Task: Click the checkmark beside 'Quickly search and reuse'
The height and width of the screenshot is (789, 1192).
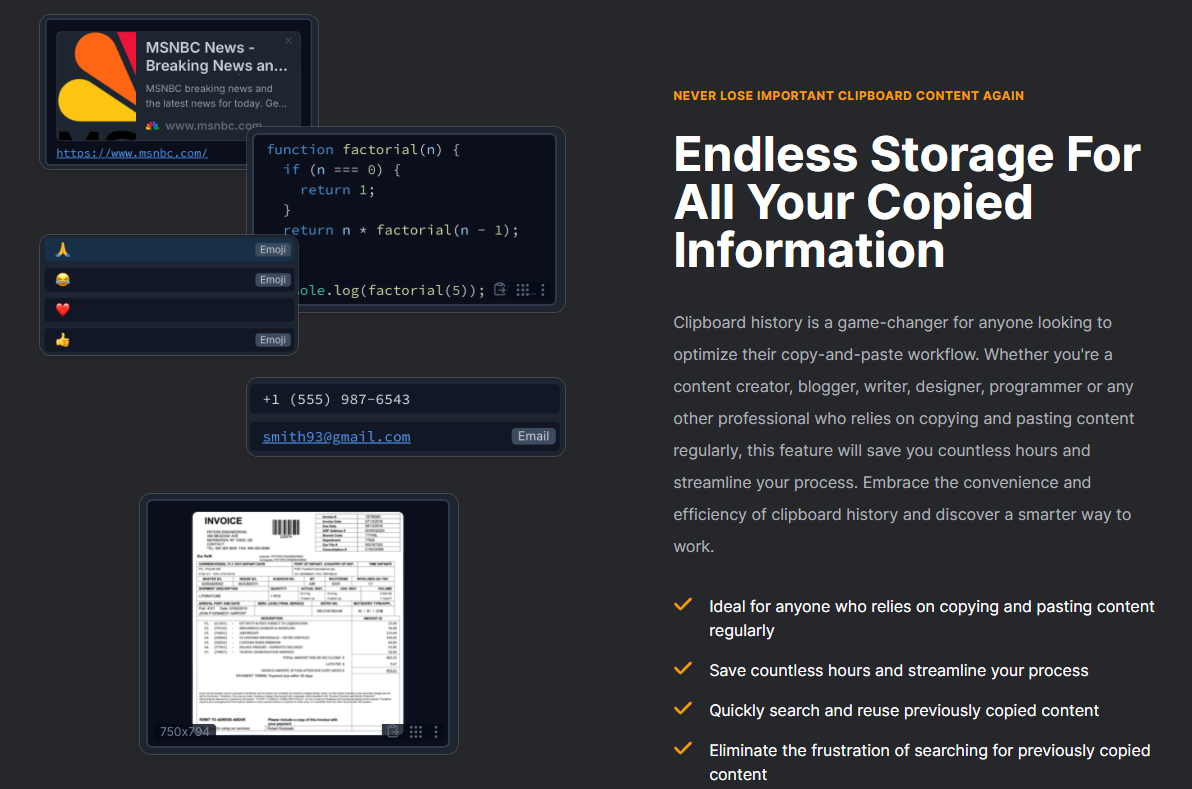Action: click(683, 708)
